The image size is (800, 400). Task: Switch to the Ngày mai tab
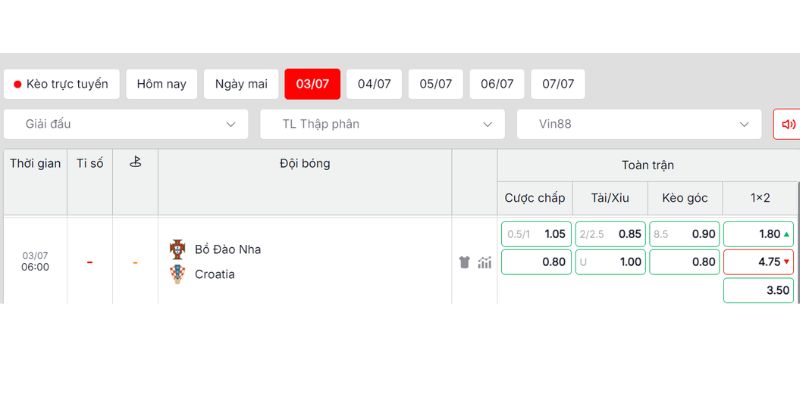(241, 84)
